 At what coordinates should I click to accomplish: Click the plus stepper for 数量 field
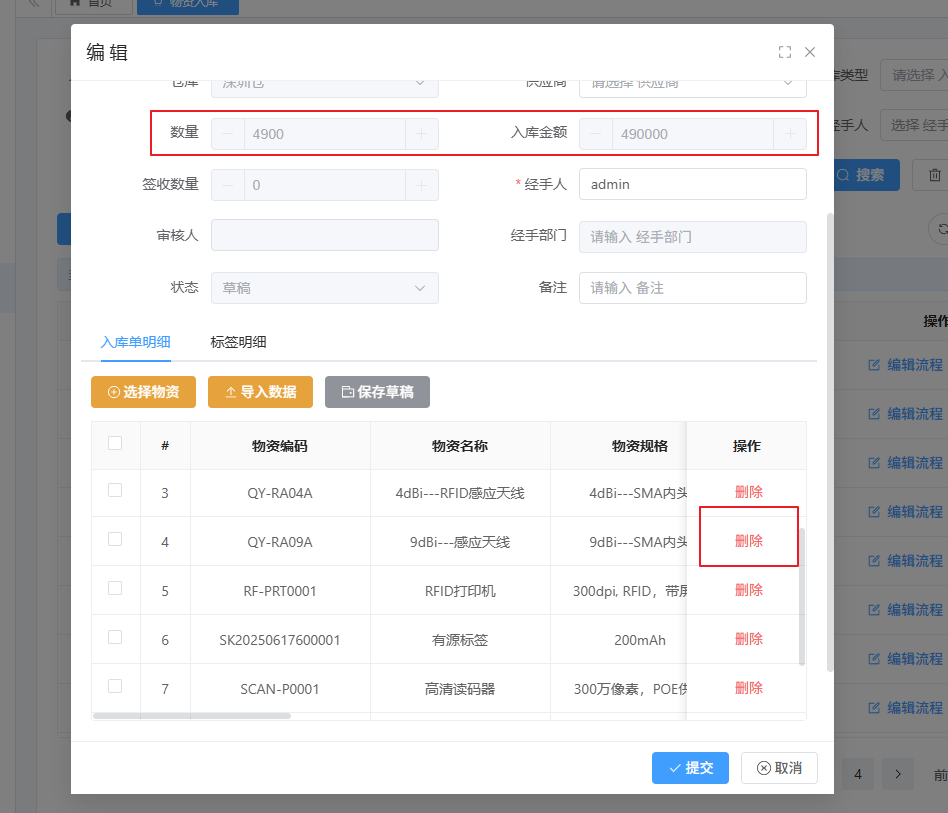421,134
